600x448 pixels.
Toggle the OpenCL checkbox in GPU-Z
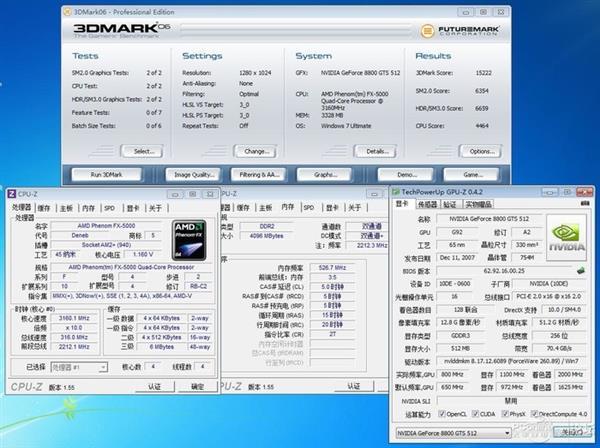pos(442,414)
